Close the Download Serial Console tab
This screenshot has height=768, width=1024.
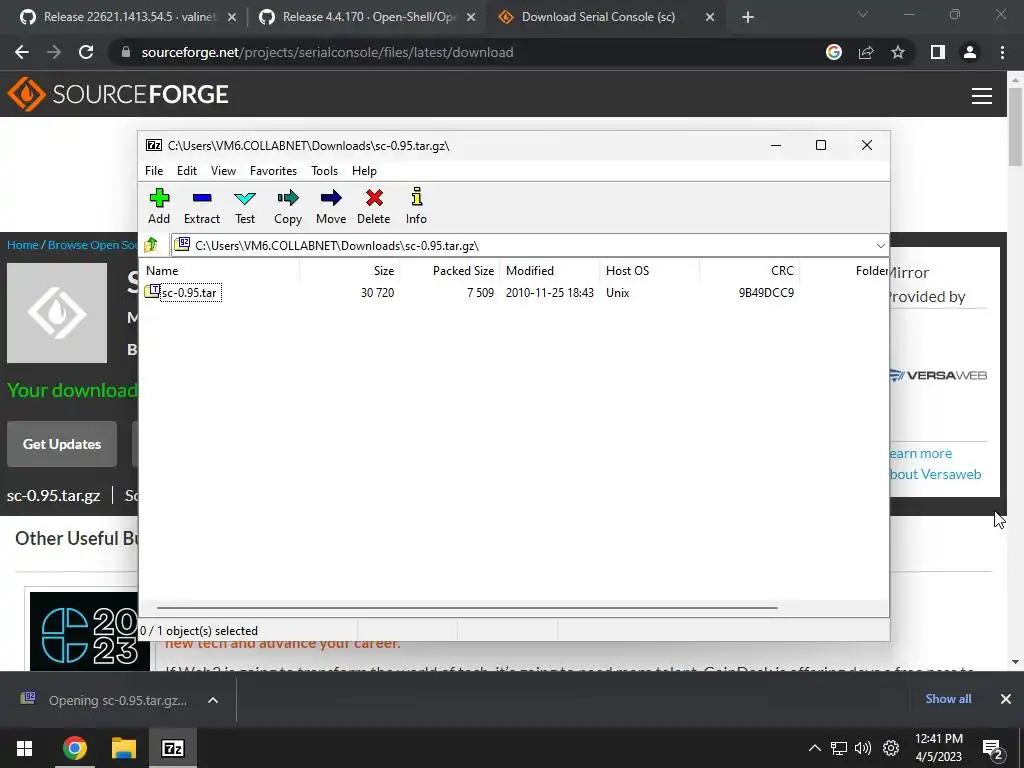coord(710,18)
